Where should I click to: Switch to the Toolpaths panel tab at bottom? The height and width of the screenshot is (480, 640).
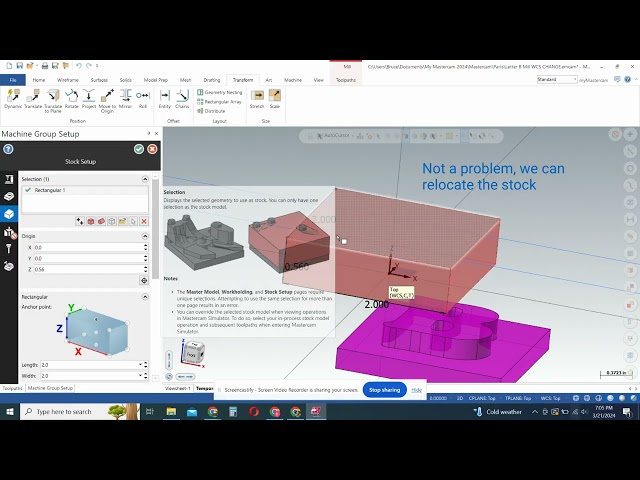[x=12, y=388]
